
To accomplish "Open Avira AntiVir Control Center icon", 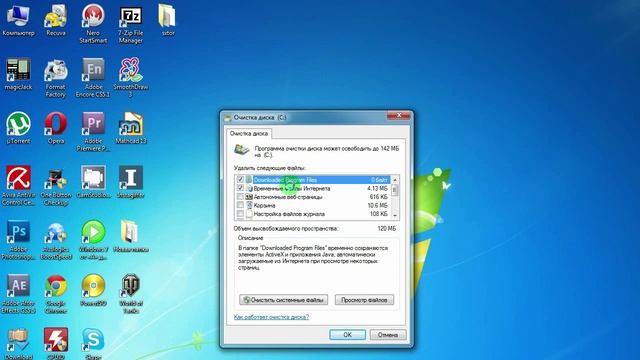I will (18, 185).
